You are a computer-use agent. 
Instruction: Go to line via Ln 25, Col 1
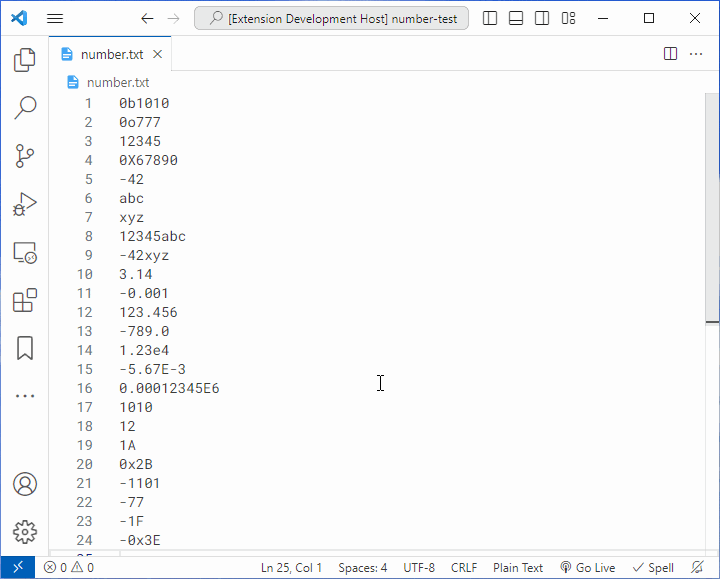291,568
